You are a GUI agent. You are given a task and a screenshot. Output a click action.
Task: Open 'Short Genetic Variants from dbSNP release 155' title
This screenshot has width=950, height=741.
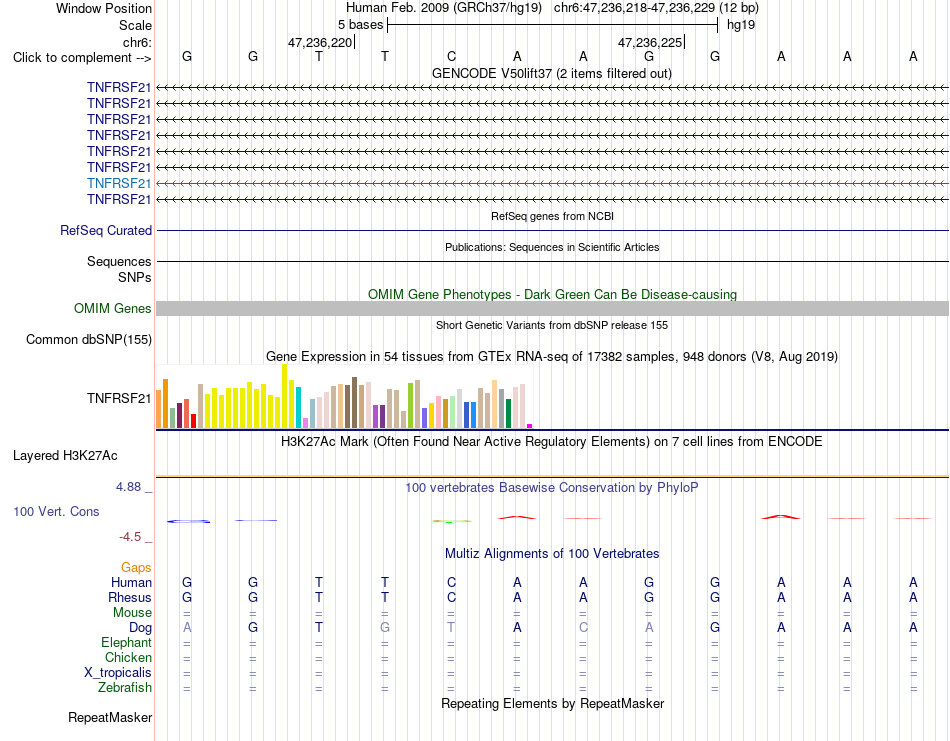552,325
